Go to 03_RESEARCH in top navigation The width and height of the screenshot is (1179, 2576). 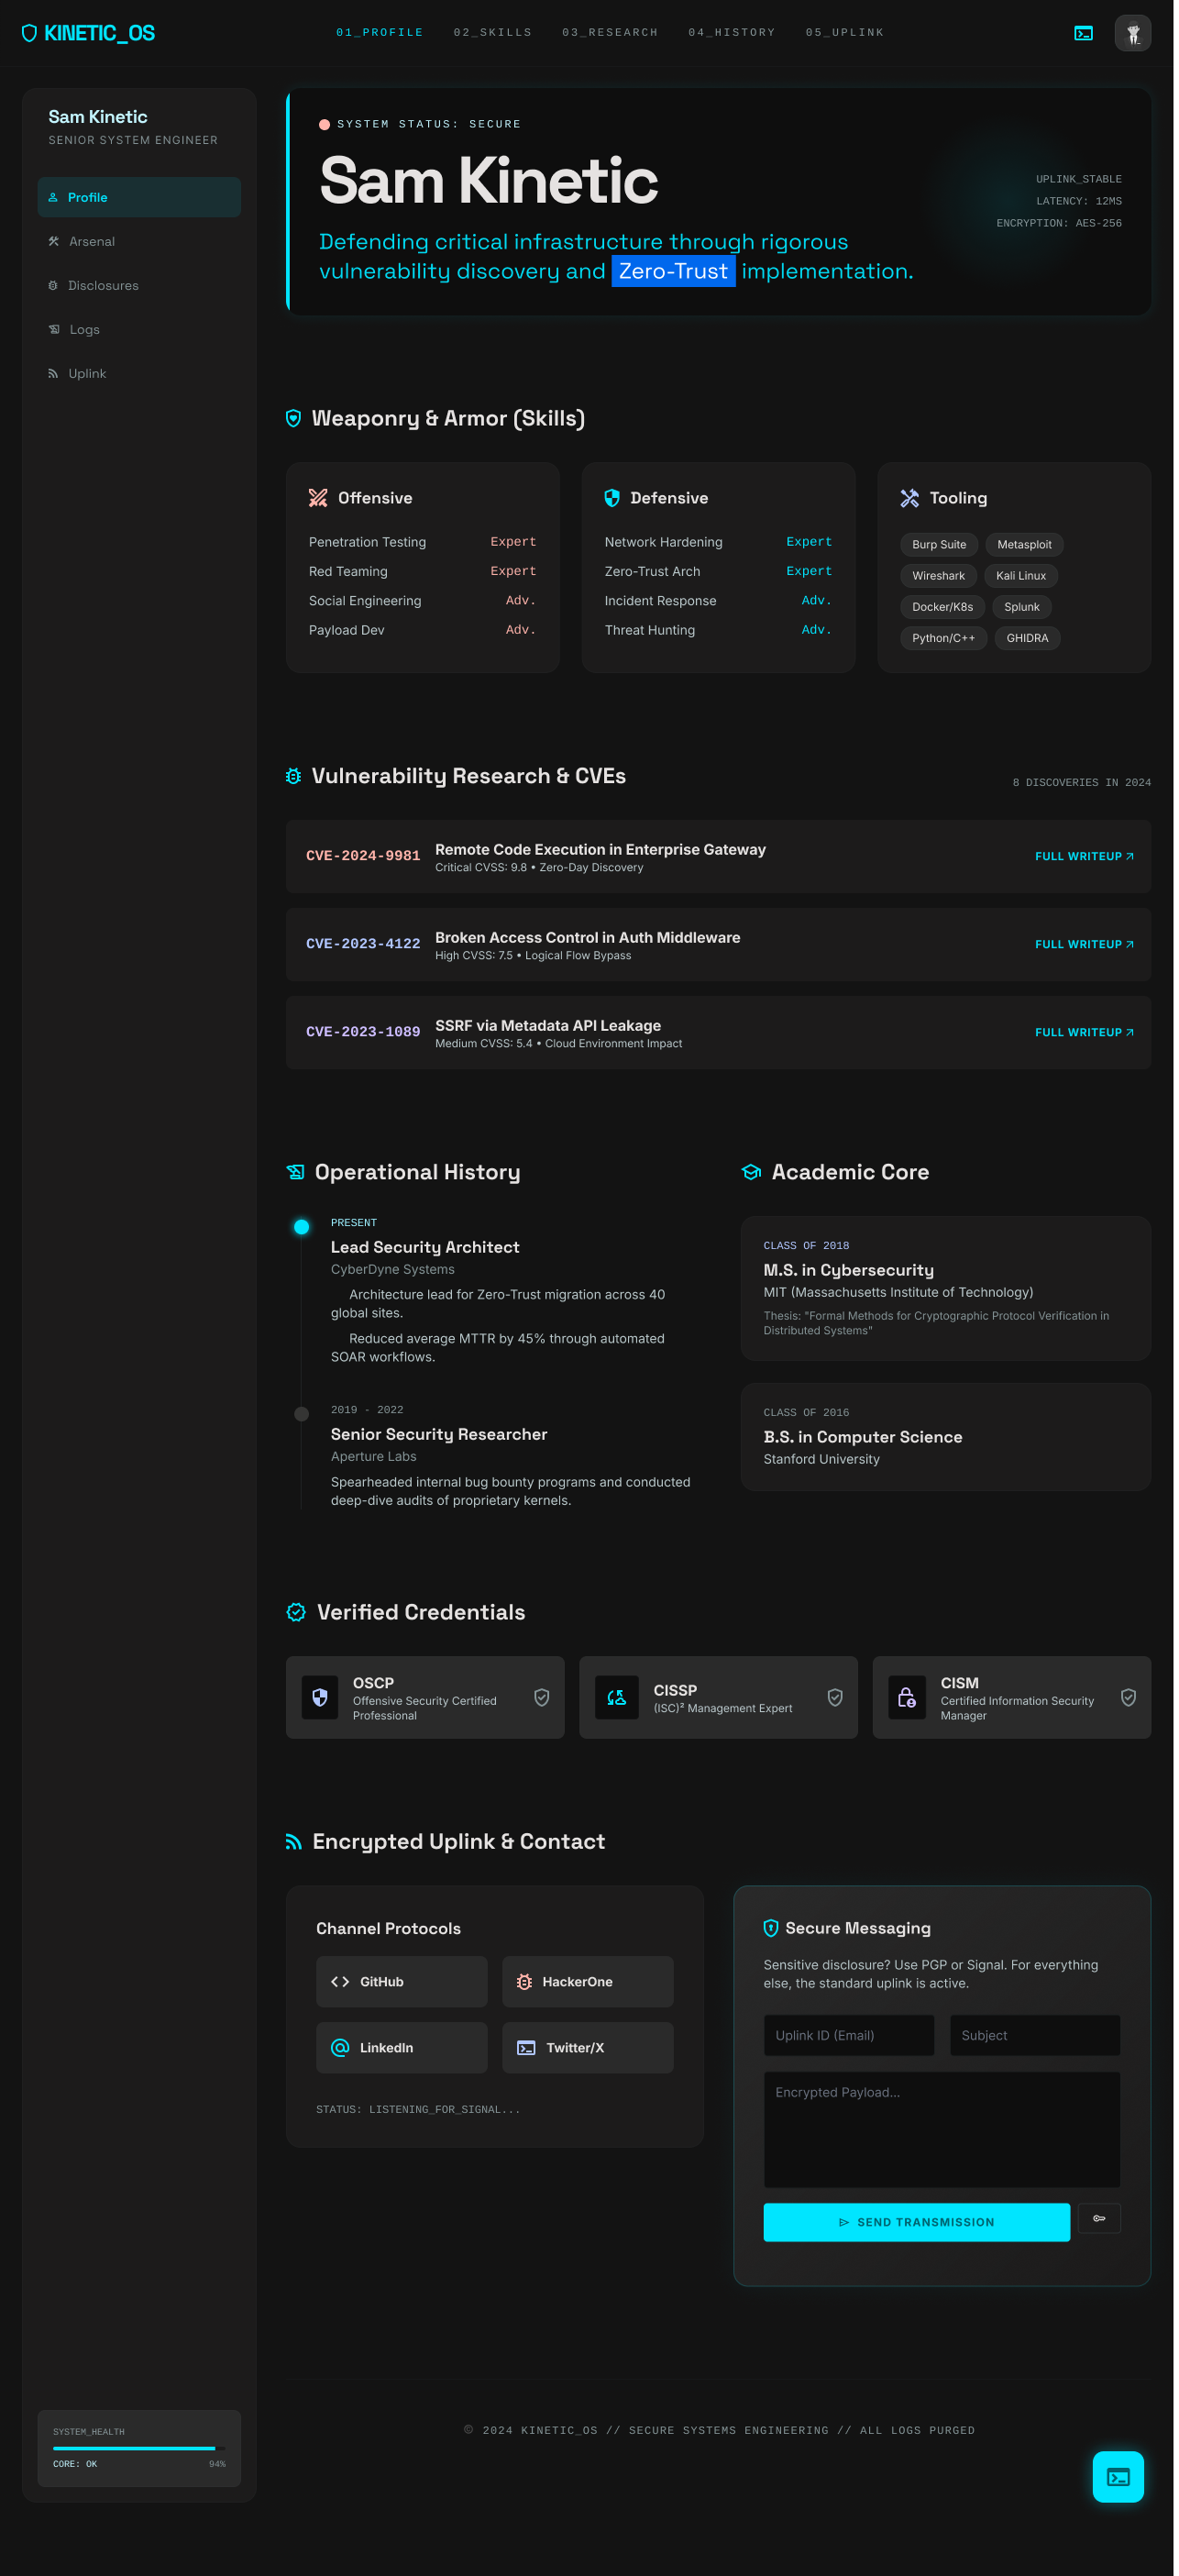609,33
